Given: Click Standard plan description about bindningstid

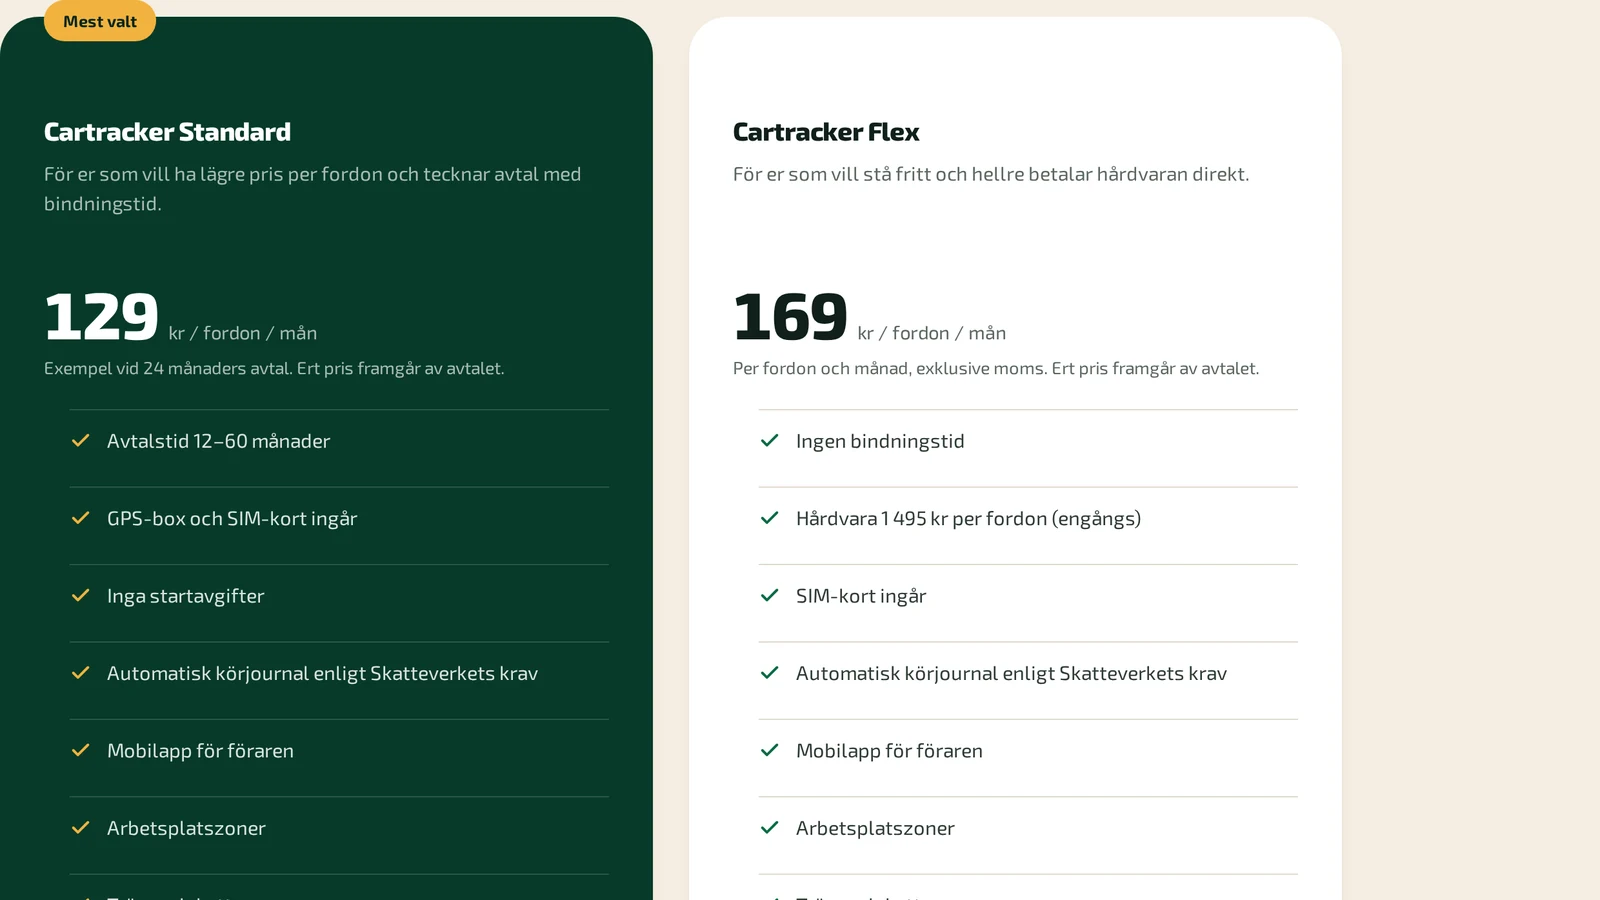Looking at the screenshot, I should coord(312,189).
